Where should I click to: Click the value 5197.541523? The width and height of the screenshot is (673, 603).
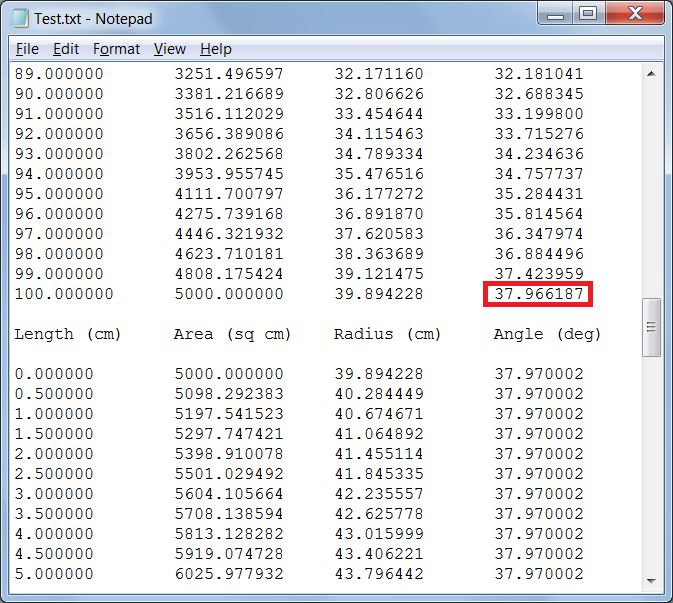pyautogui.click(x=229, y=414)
